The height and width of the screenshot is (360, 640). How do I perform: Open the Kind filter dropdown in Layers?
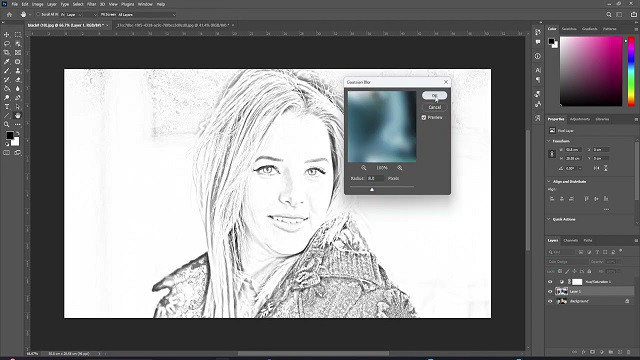pyautogui.click(x=562, y=252)
